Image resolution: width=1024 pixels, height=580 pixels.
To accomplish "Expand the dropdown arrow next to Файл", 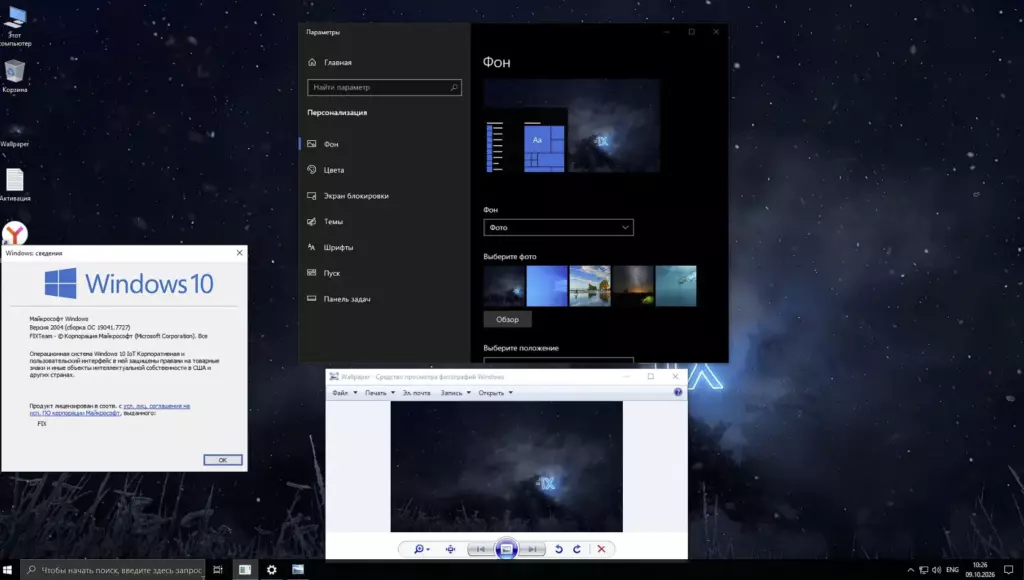I will tap(355, 393).
